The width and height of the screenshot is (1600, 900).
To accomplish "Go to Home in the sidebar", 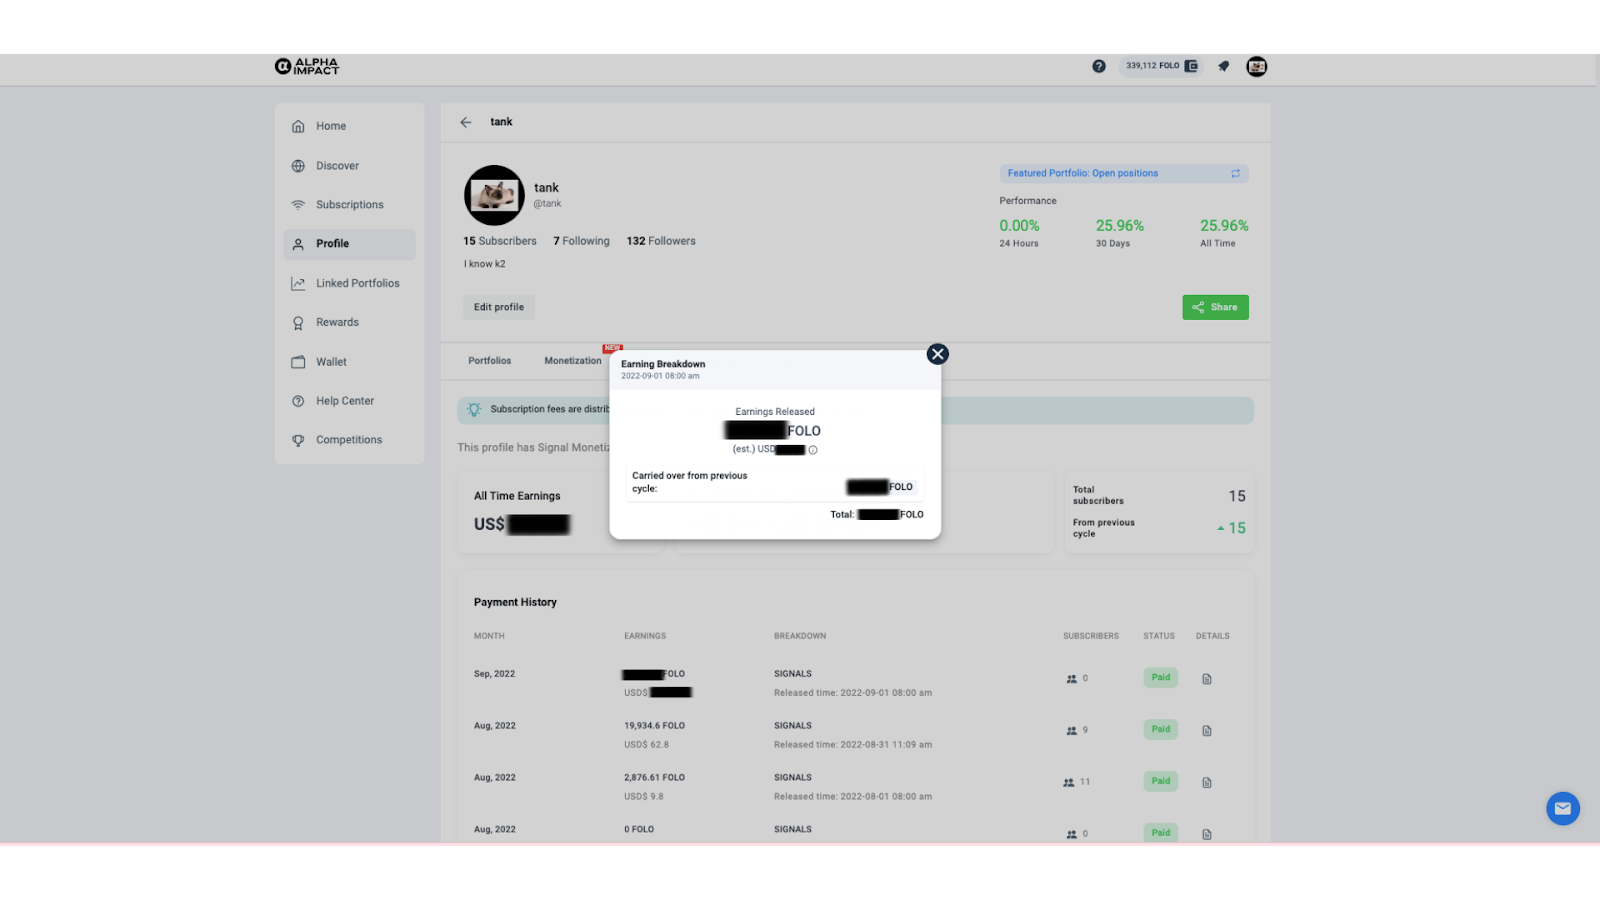I will click(x=349, y=126).
